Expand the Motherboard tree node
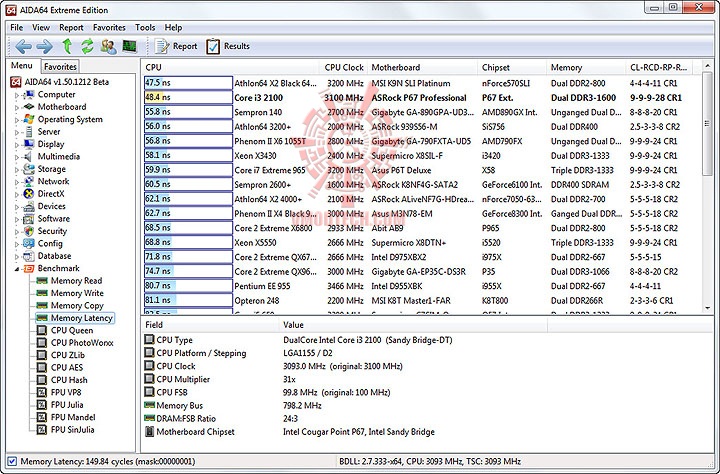Viewport: 720px width, 474px height. (x=17, y=107)
